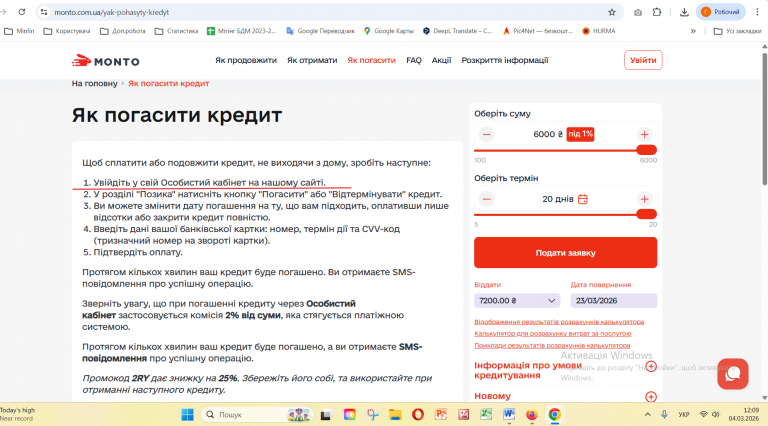The image size is (768, 426).
Task: Open the Акції menu item
Action: click(x=441, y=60)
